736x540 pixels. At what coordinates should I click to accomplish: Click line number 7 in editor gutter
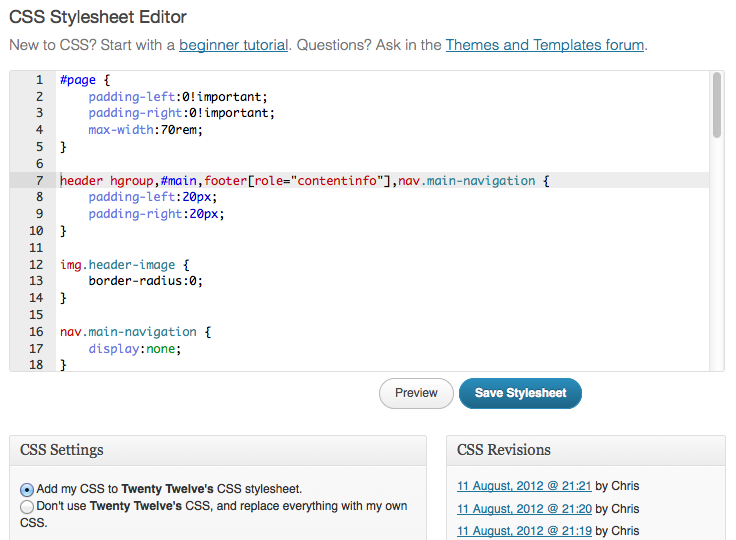pos(39,181)
